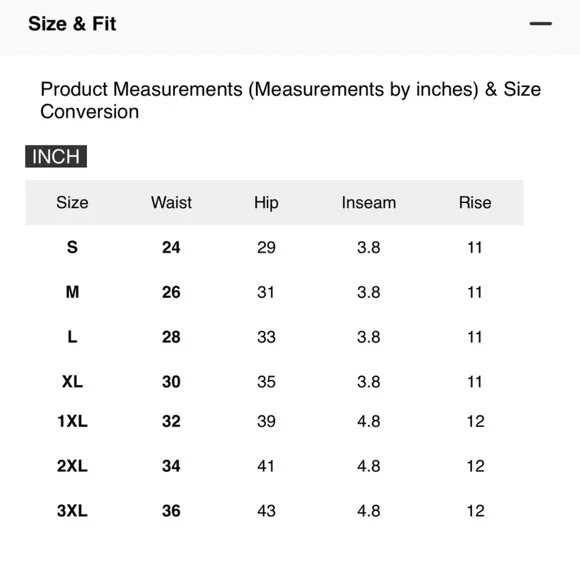The image size is (580, 580).
Task: Click the Inseam column header
Action: [x=369, y=203]
